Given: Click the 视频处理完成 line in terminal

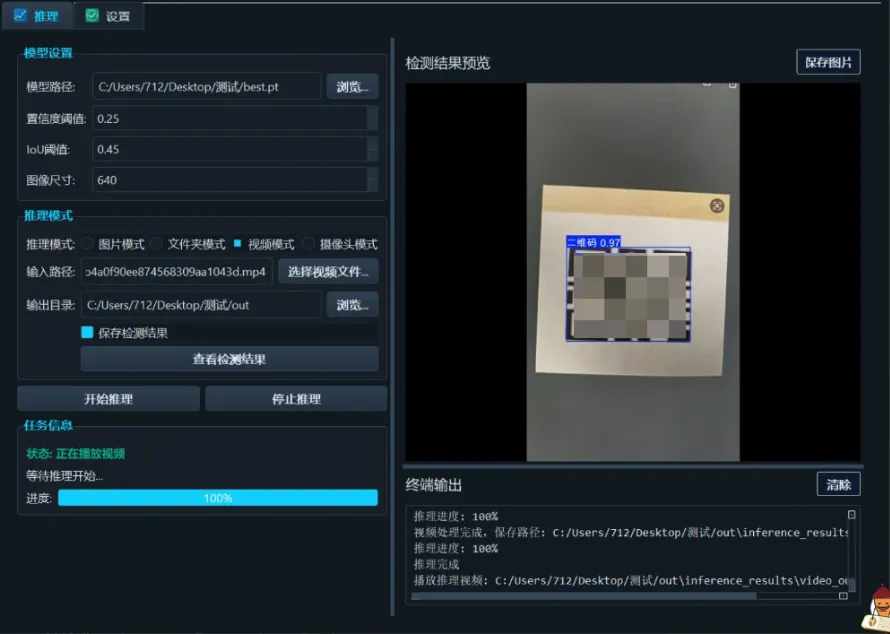Looking at the screenshot, I should pyautogui.click(x=631, y=532).
